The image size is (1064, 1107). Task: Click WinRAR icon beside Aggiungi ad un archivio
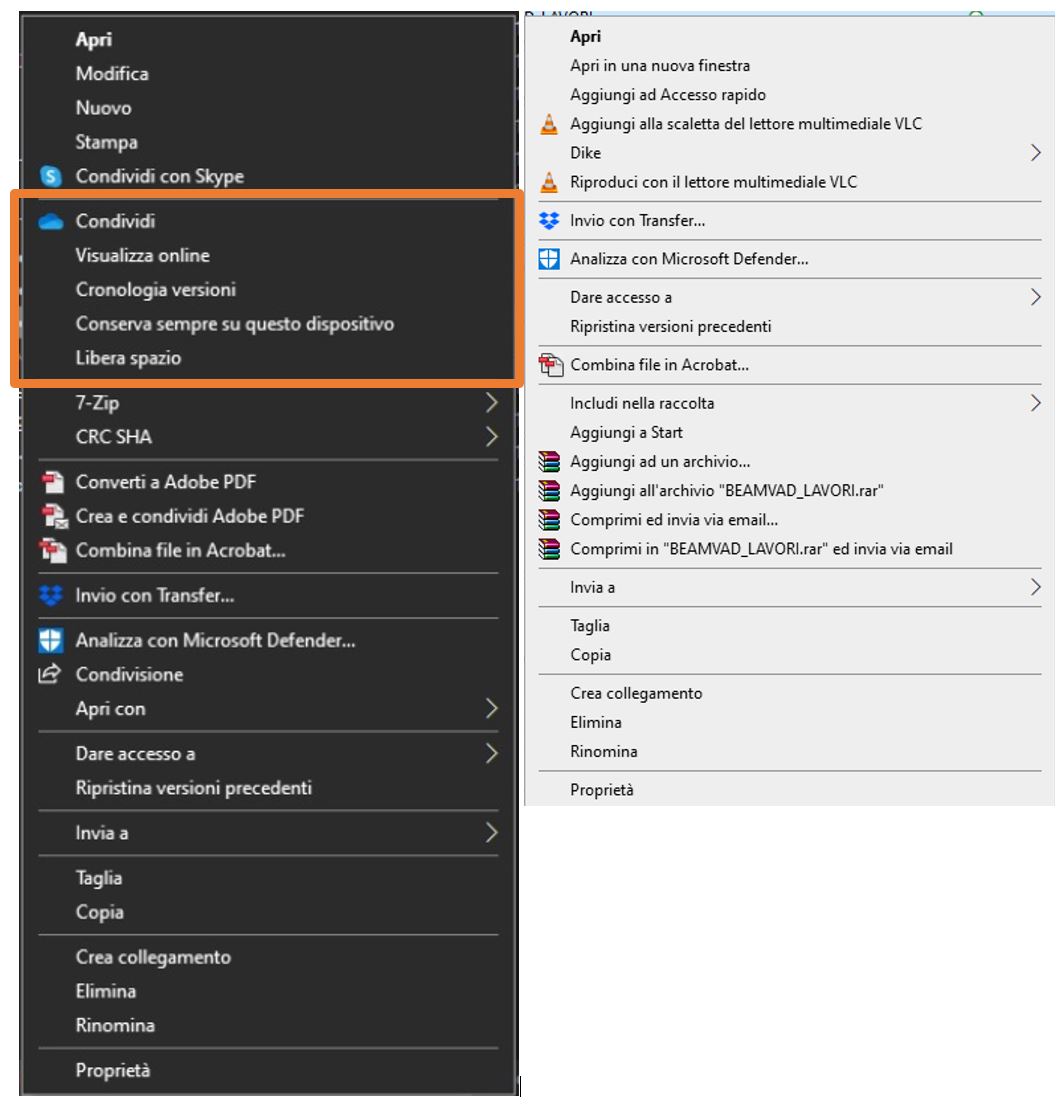(x=549, y=462)
